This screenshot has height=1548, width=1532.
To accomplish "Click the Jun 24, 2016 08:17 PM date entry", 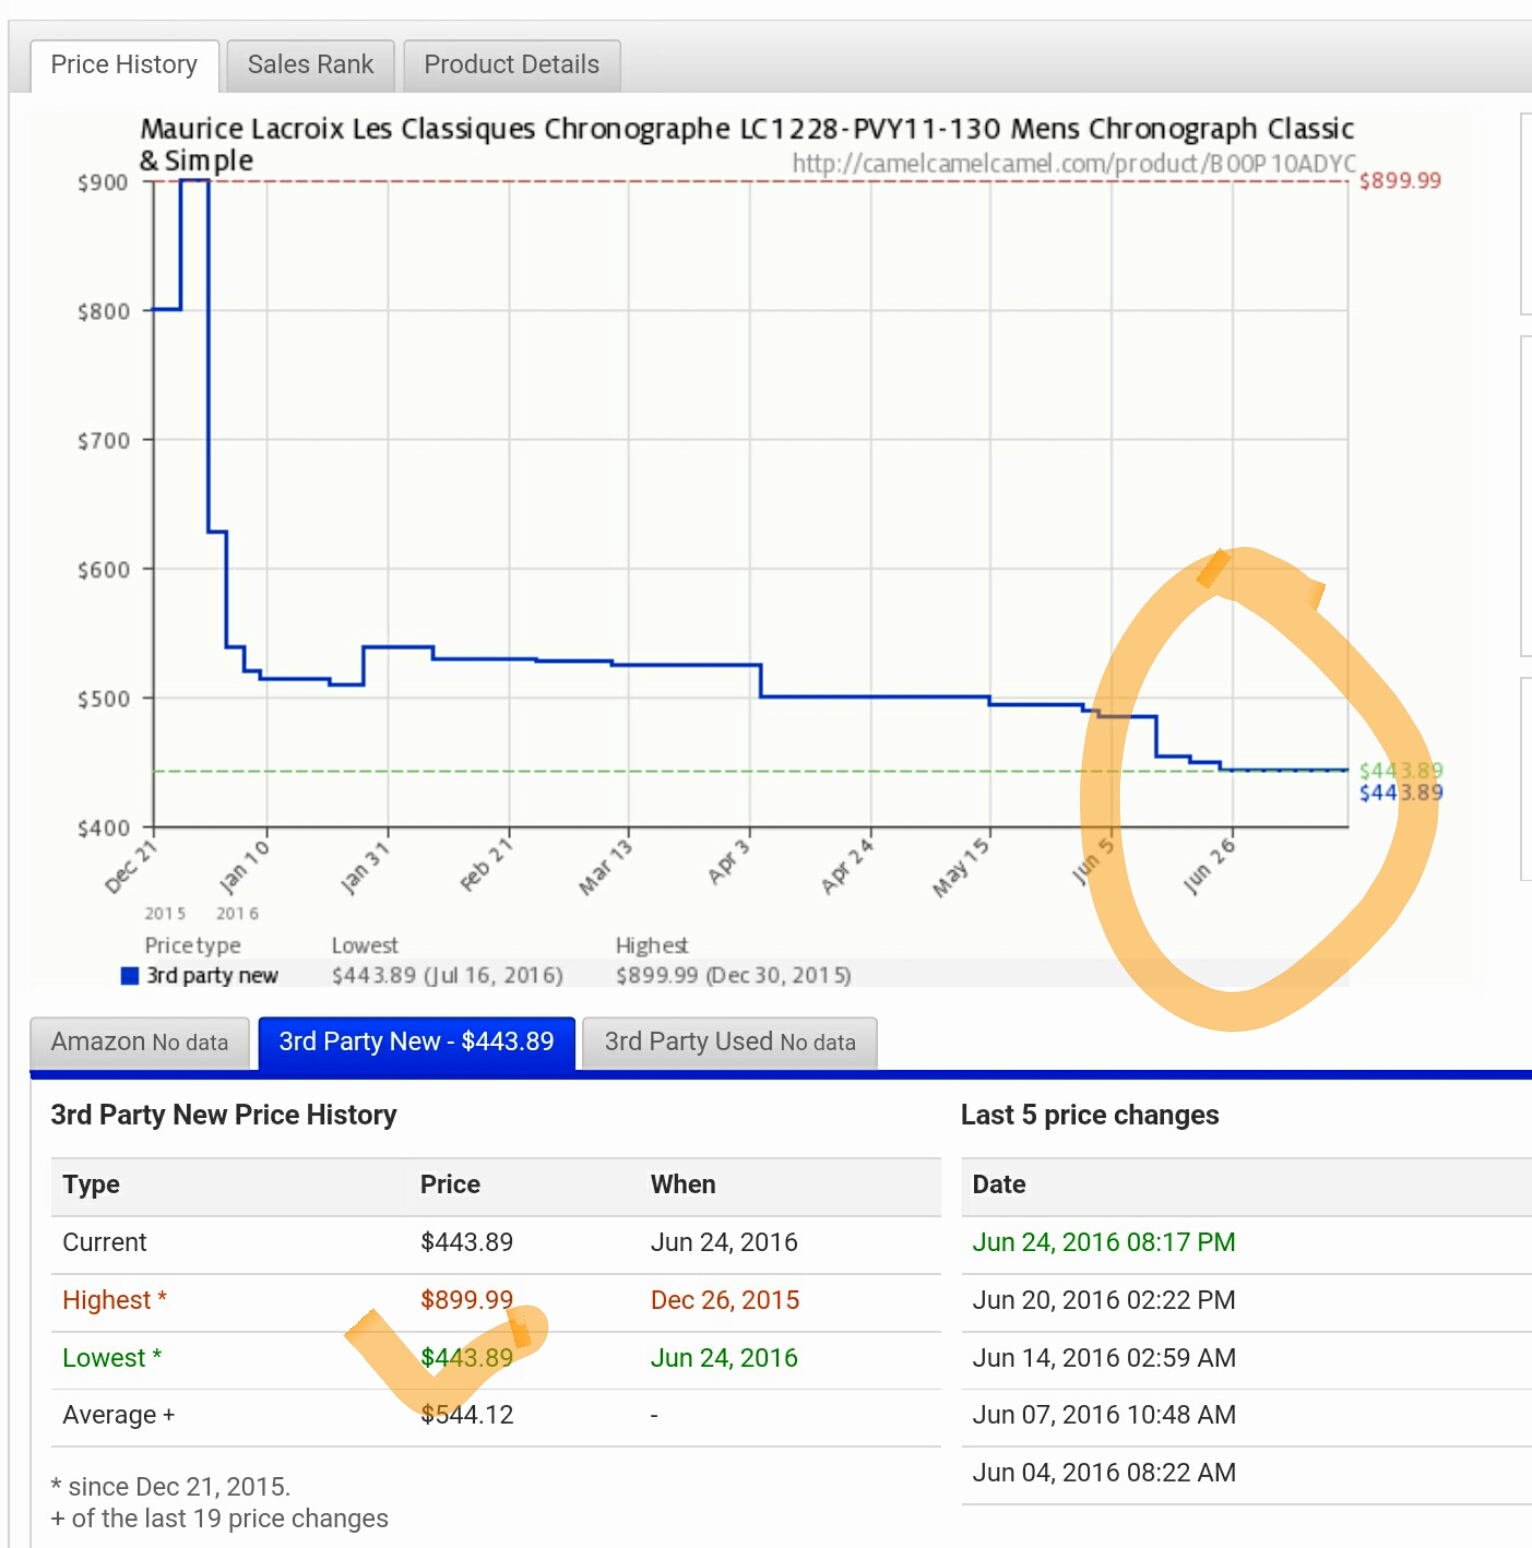I will 1103,1242.
